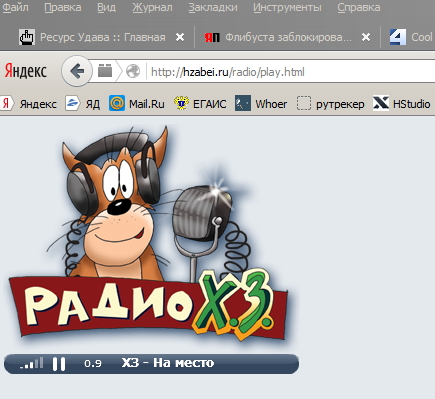Image resolution: width=435 pixels, height=399 pixels.
Task: Open the Mail.Ru bookmark
Action: coord(137,104)
